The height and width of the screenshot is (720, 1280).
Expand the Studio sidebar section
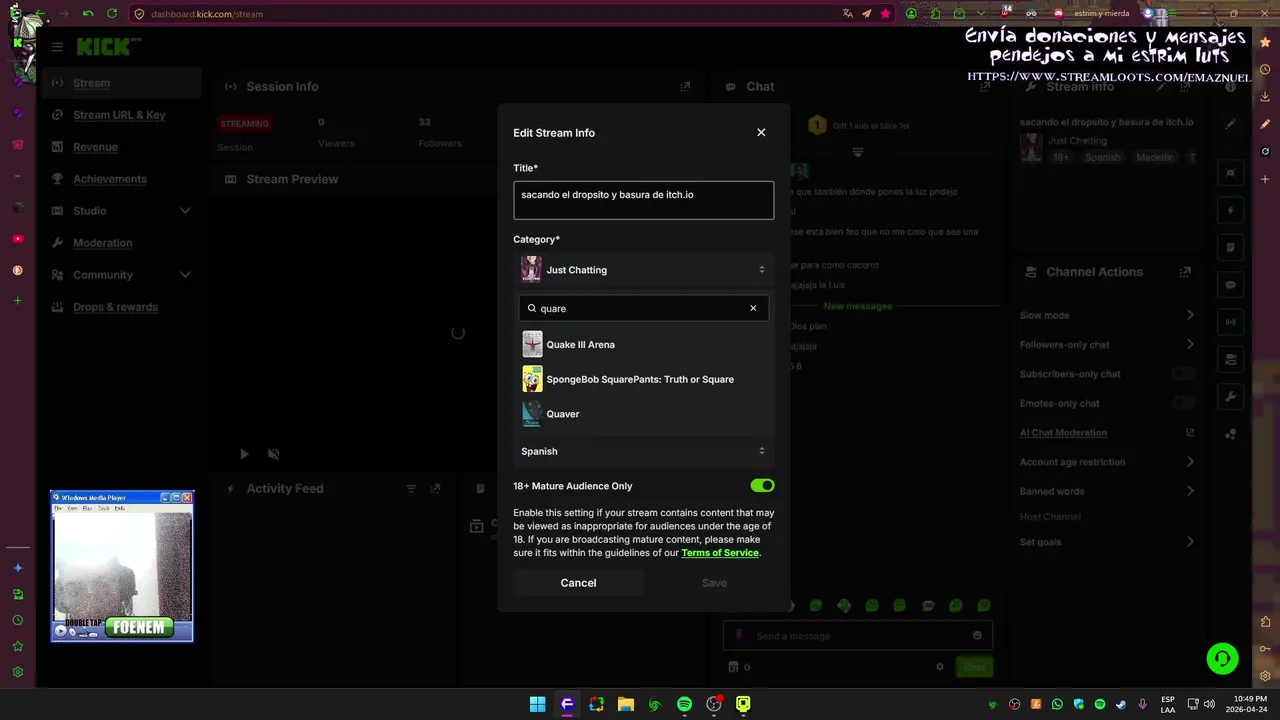[120, 211]
